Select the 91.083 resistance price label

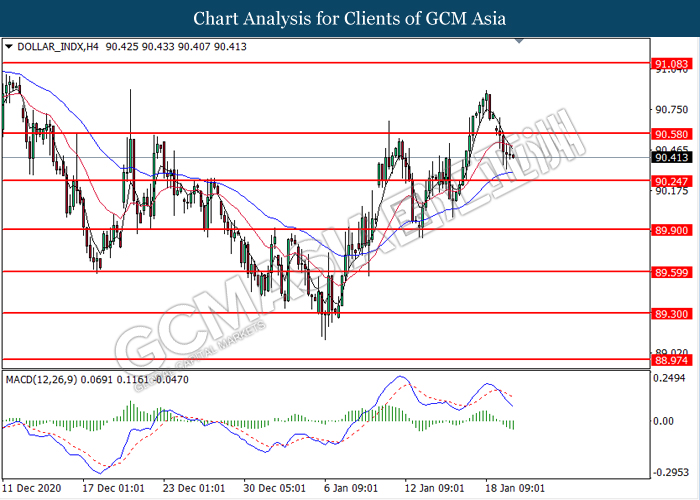[x=669, y=63]
